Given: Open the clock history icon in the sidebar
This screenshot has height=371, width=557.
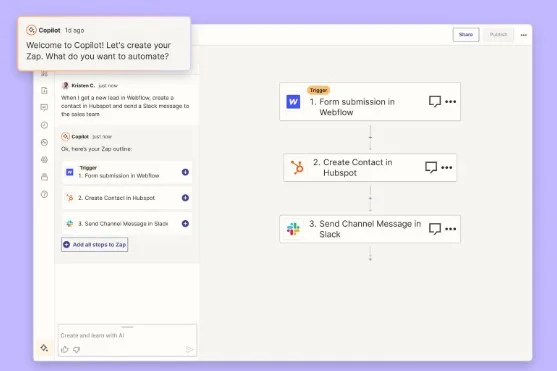Looking at the screenshot, I should tap(44, 125).
